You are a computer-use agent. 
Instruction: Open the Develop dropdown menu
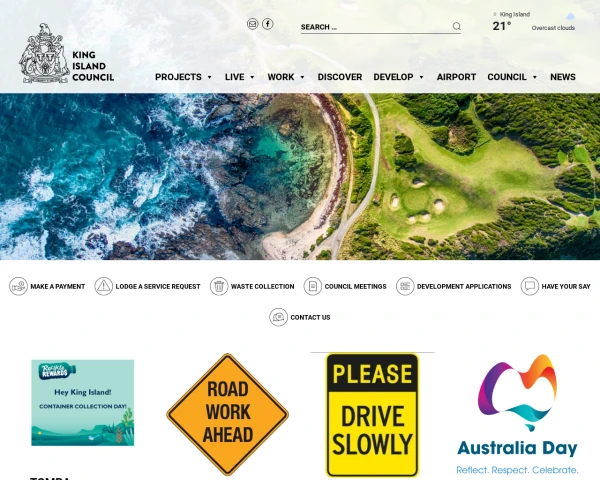(x=398, y=77)
